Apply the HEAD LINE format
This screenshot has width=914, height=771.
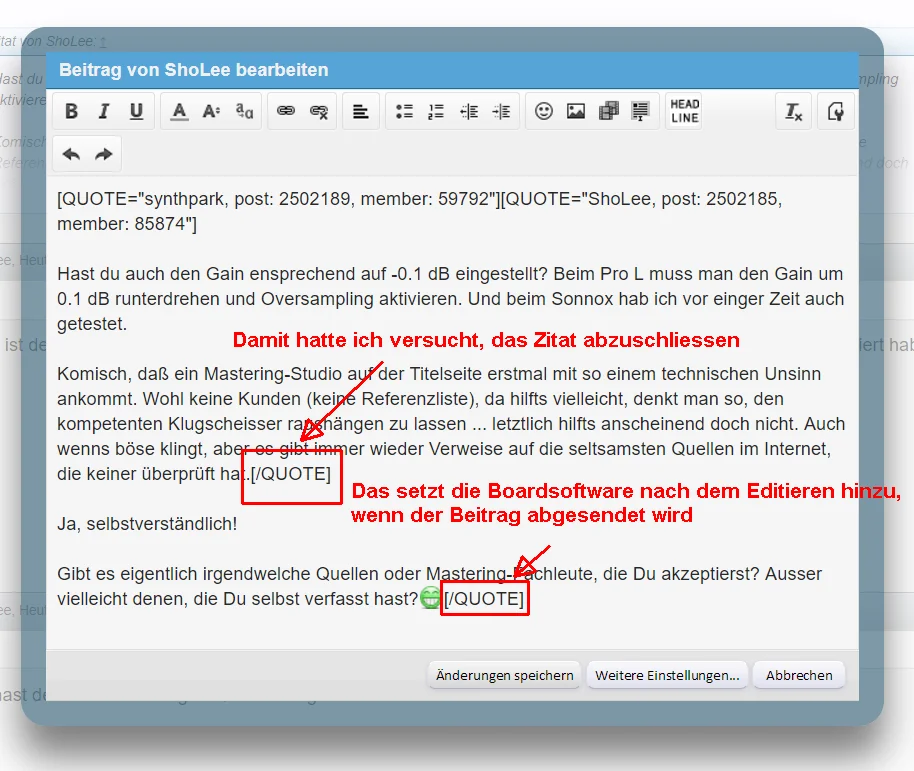(x=684, y=111)
